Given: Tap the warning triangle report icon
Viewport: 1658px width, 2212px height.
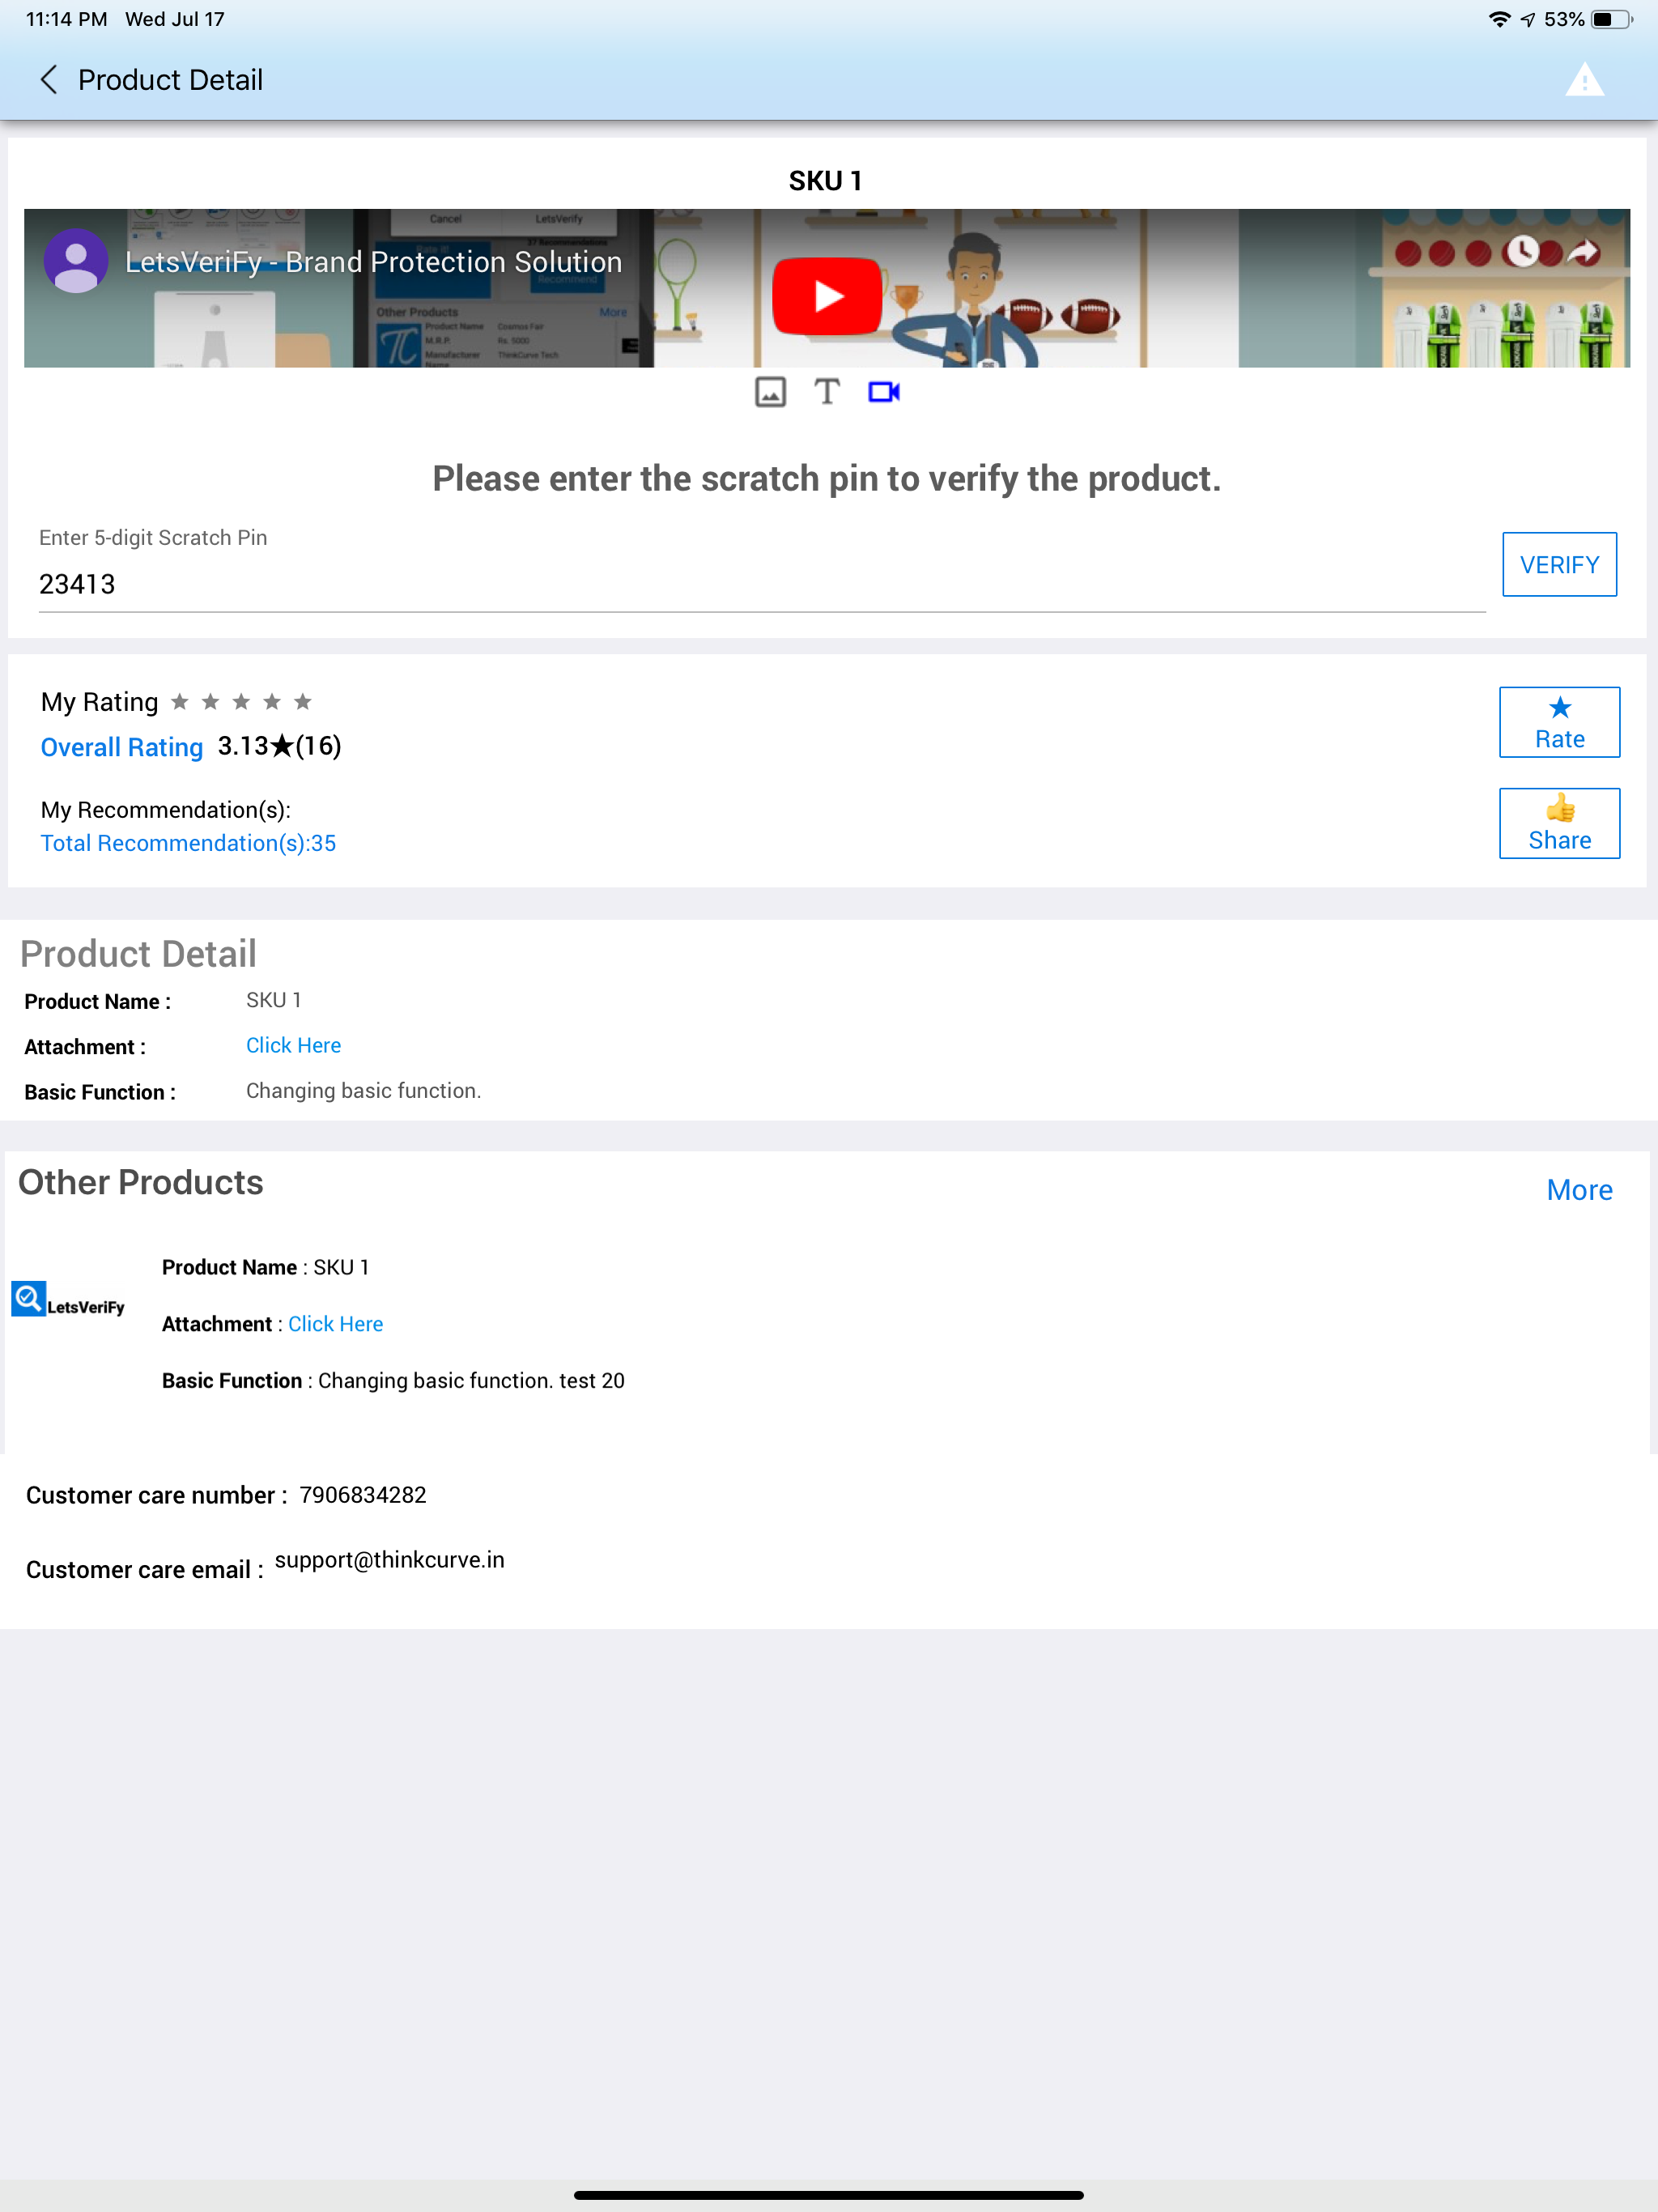Looking at the screenshot, I should [1584, 80].
